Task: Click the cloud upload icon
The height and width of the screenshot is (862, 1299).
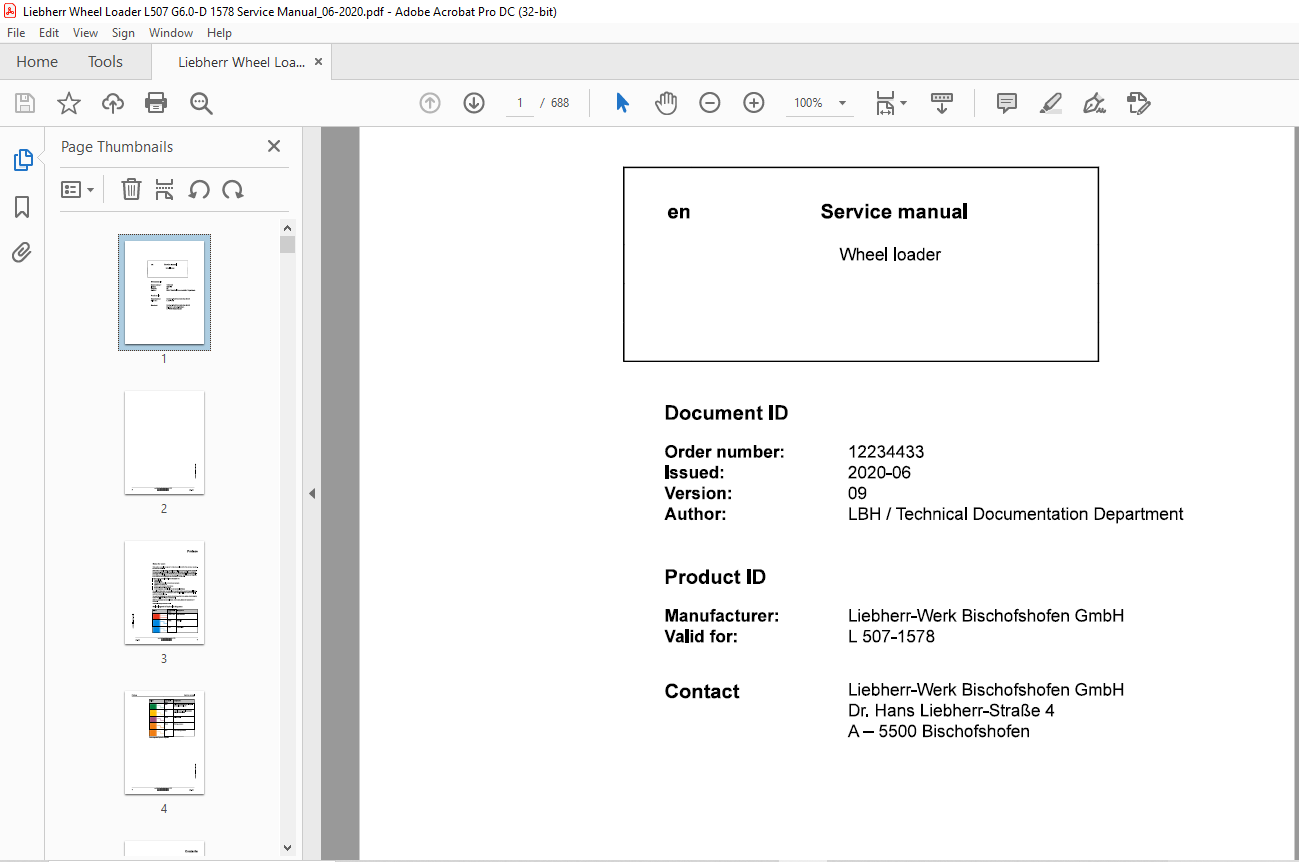Action: [x=113, y=103]
